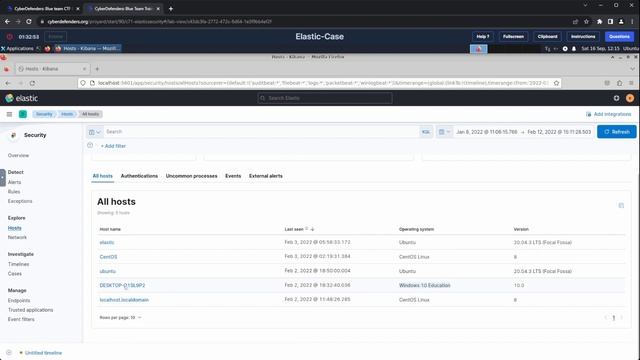The height and width of the screenshot is (360, 640).
Task: Click the lab timer power icon
Action: point(9,37)
